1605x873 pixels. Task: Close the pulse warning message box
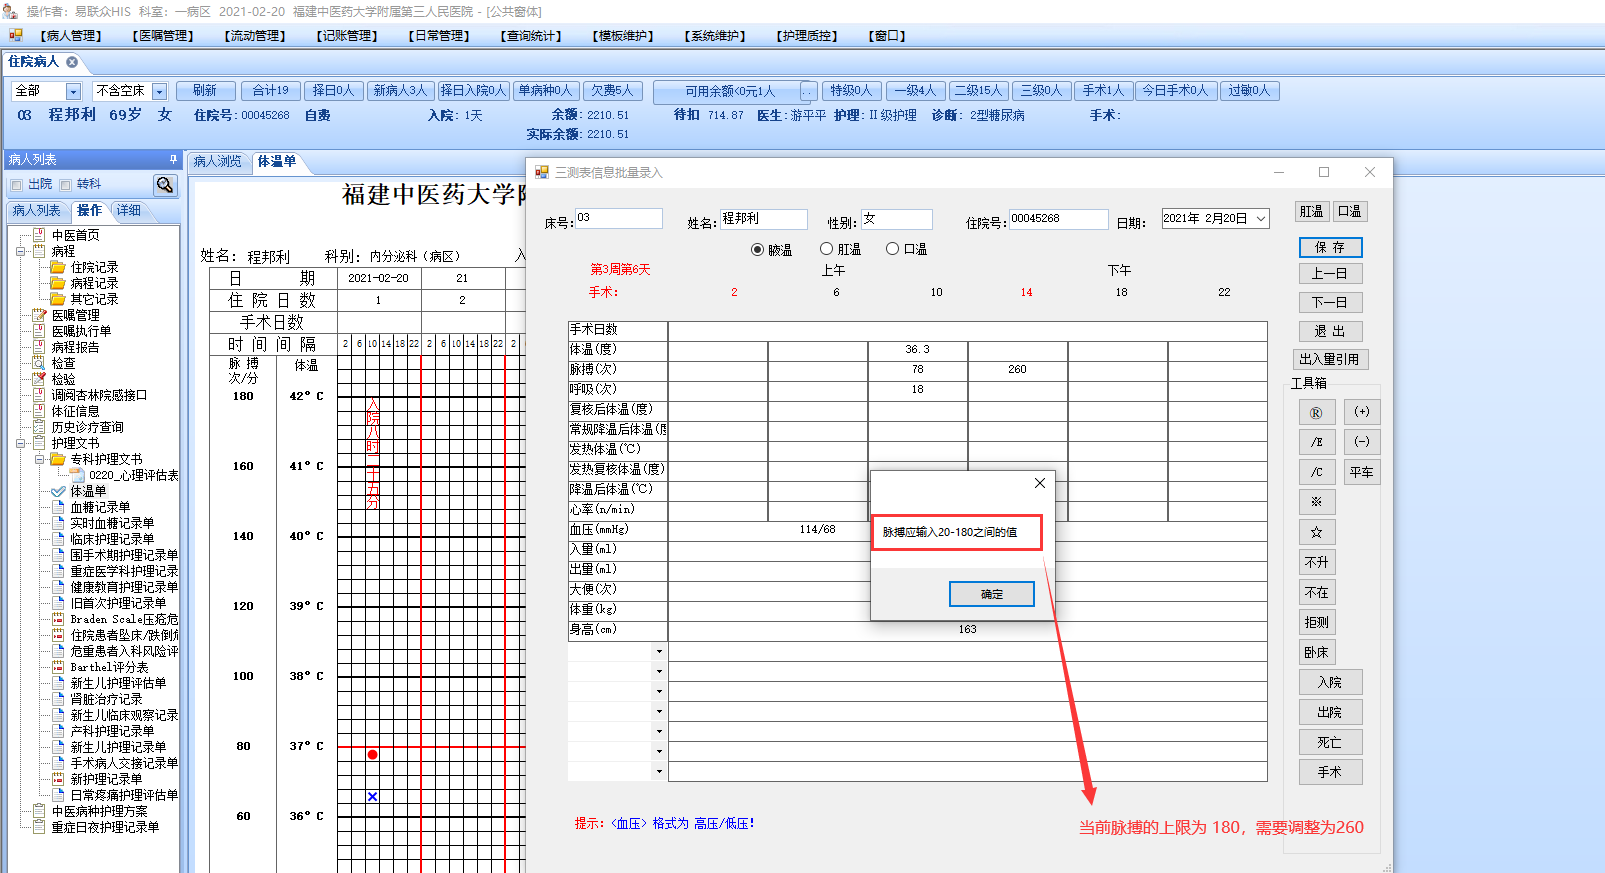click(1040, 483)
